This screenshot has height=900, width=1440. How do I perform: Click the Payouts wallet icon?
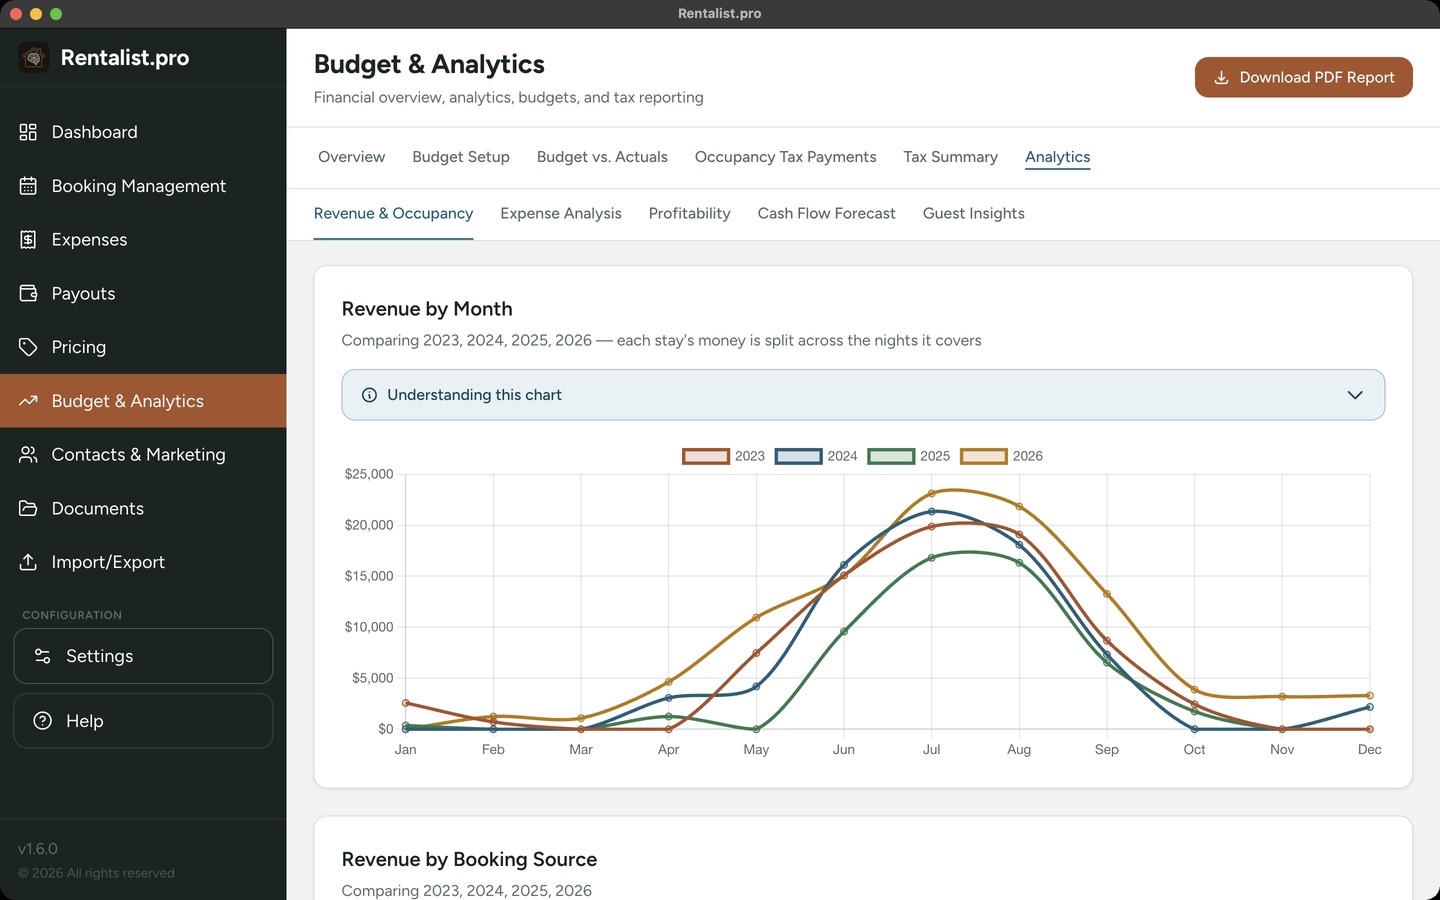coord(28,294)
